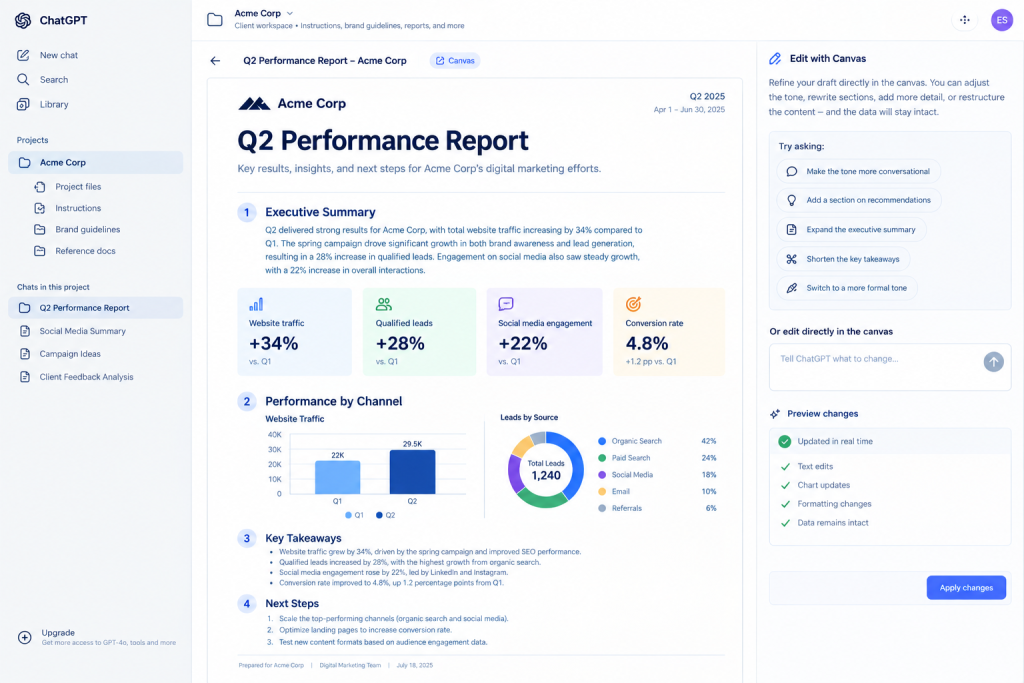Click the Apply changes button
The image size is (1024, 683).
[x=966, y=588]
